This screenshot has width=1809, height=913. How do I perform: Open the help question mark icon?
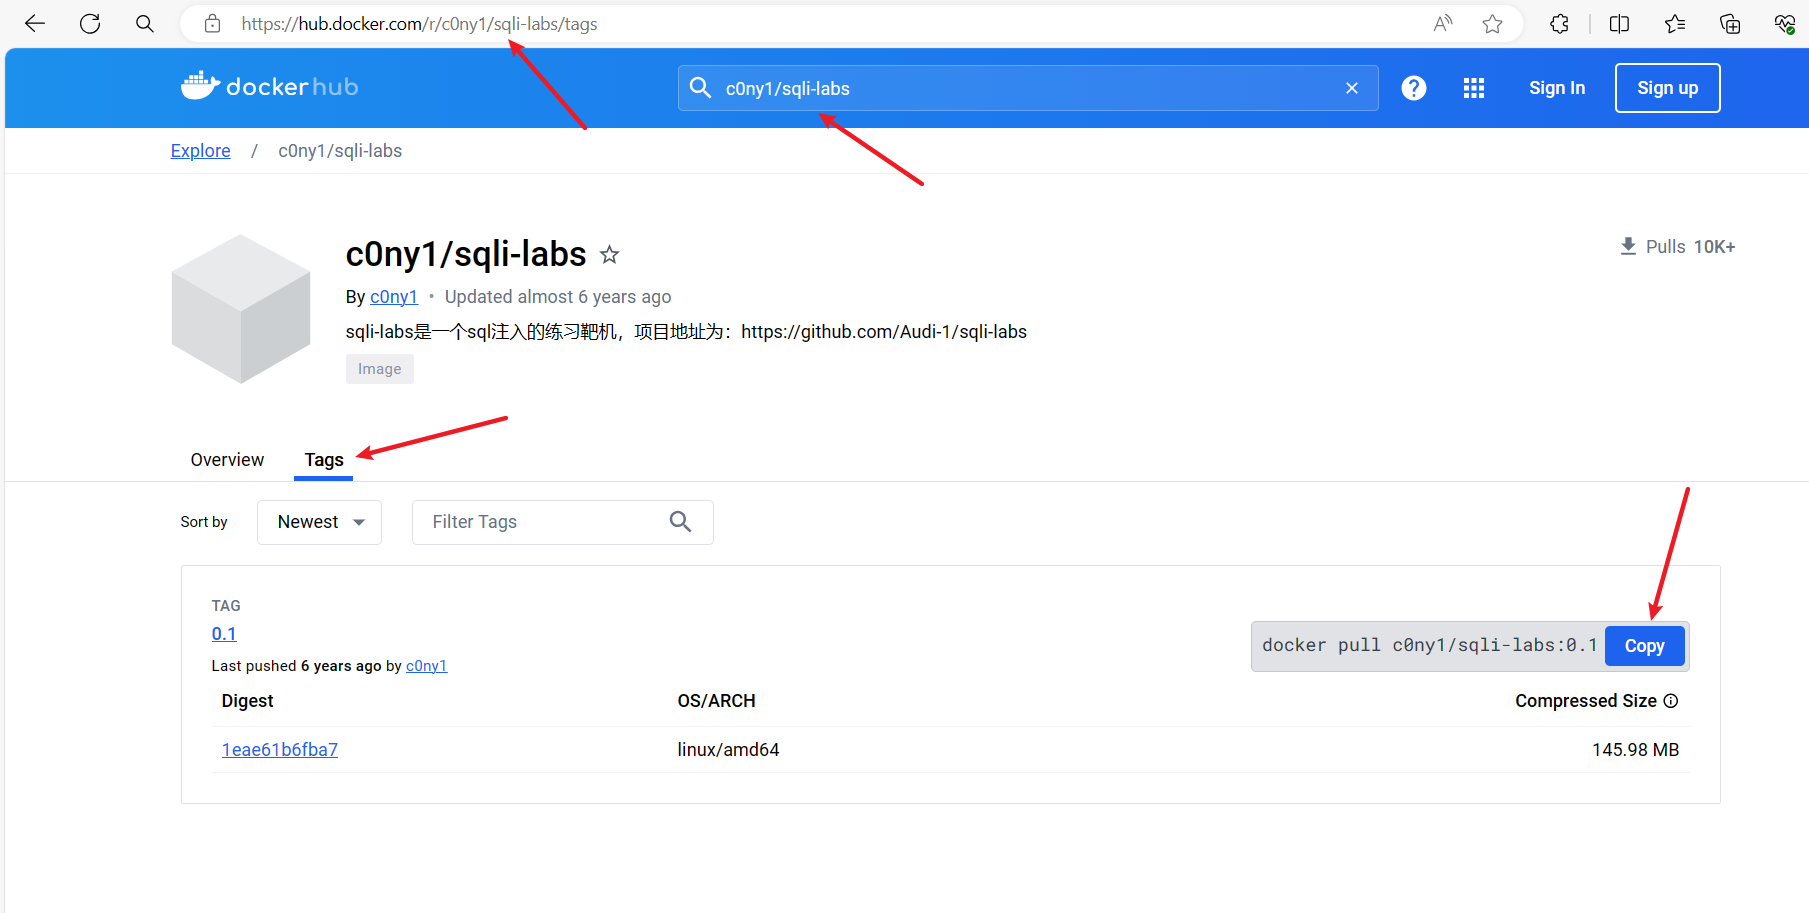1414,88
